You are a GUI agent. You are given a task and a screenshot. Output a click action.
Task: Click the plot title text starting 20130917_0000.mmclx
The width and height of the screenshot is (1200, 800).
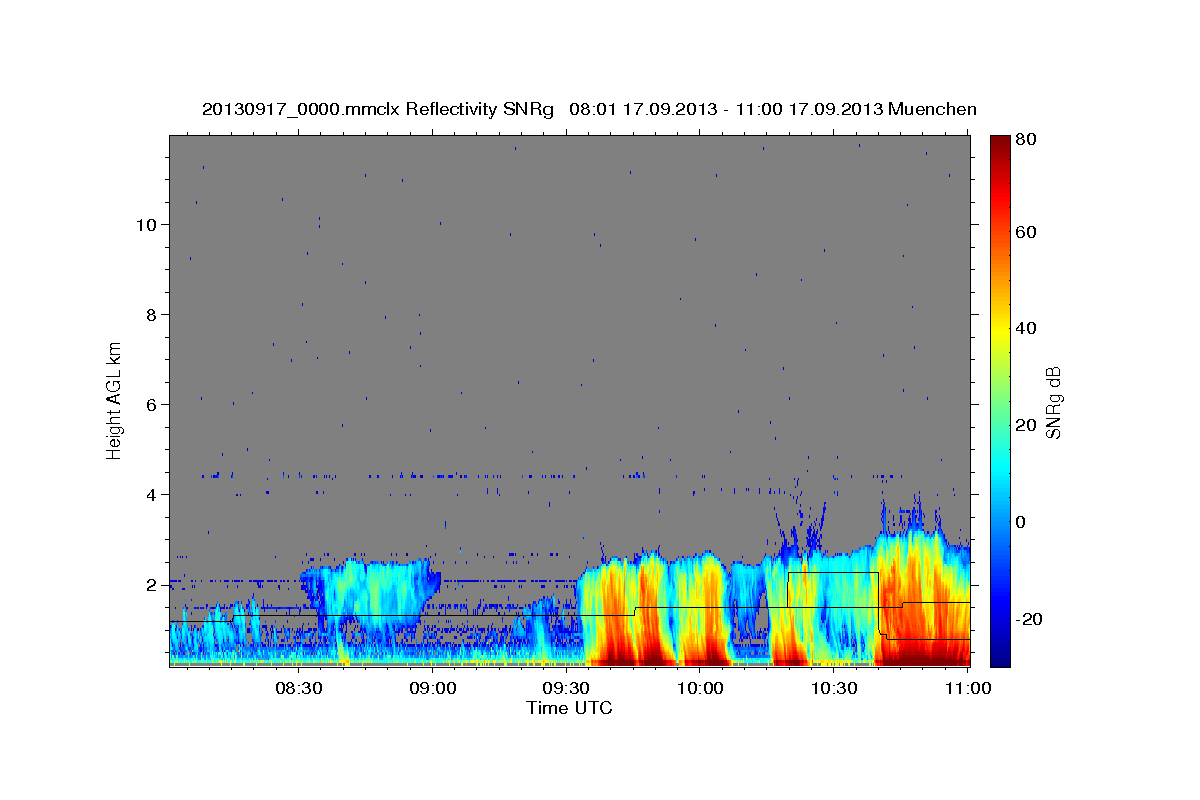pyautogui.click(x=589, y=109)
